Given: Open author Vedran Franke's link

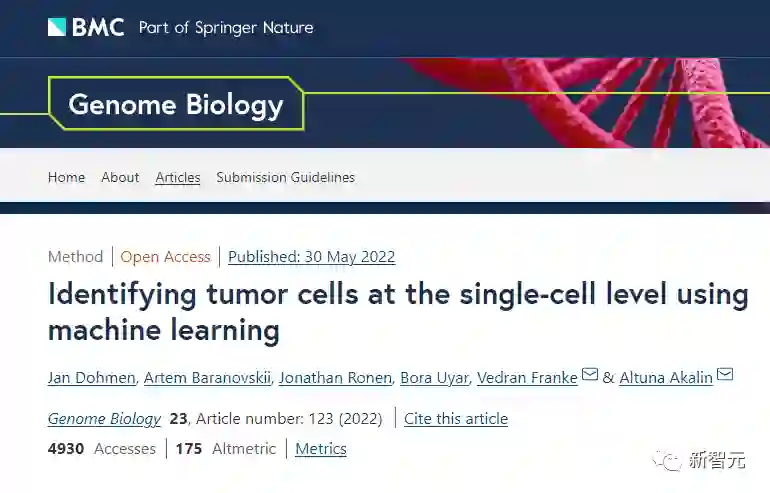Looking at the screenshot, I should (x=527, y=377).
